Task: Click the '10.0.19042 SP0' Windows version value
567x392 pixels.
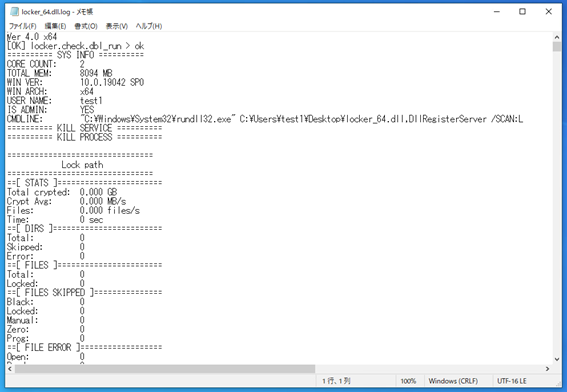Action: [x=112, y=82]
